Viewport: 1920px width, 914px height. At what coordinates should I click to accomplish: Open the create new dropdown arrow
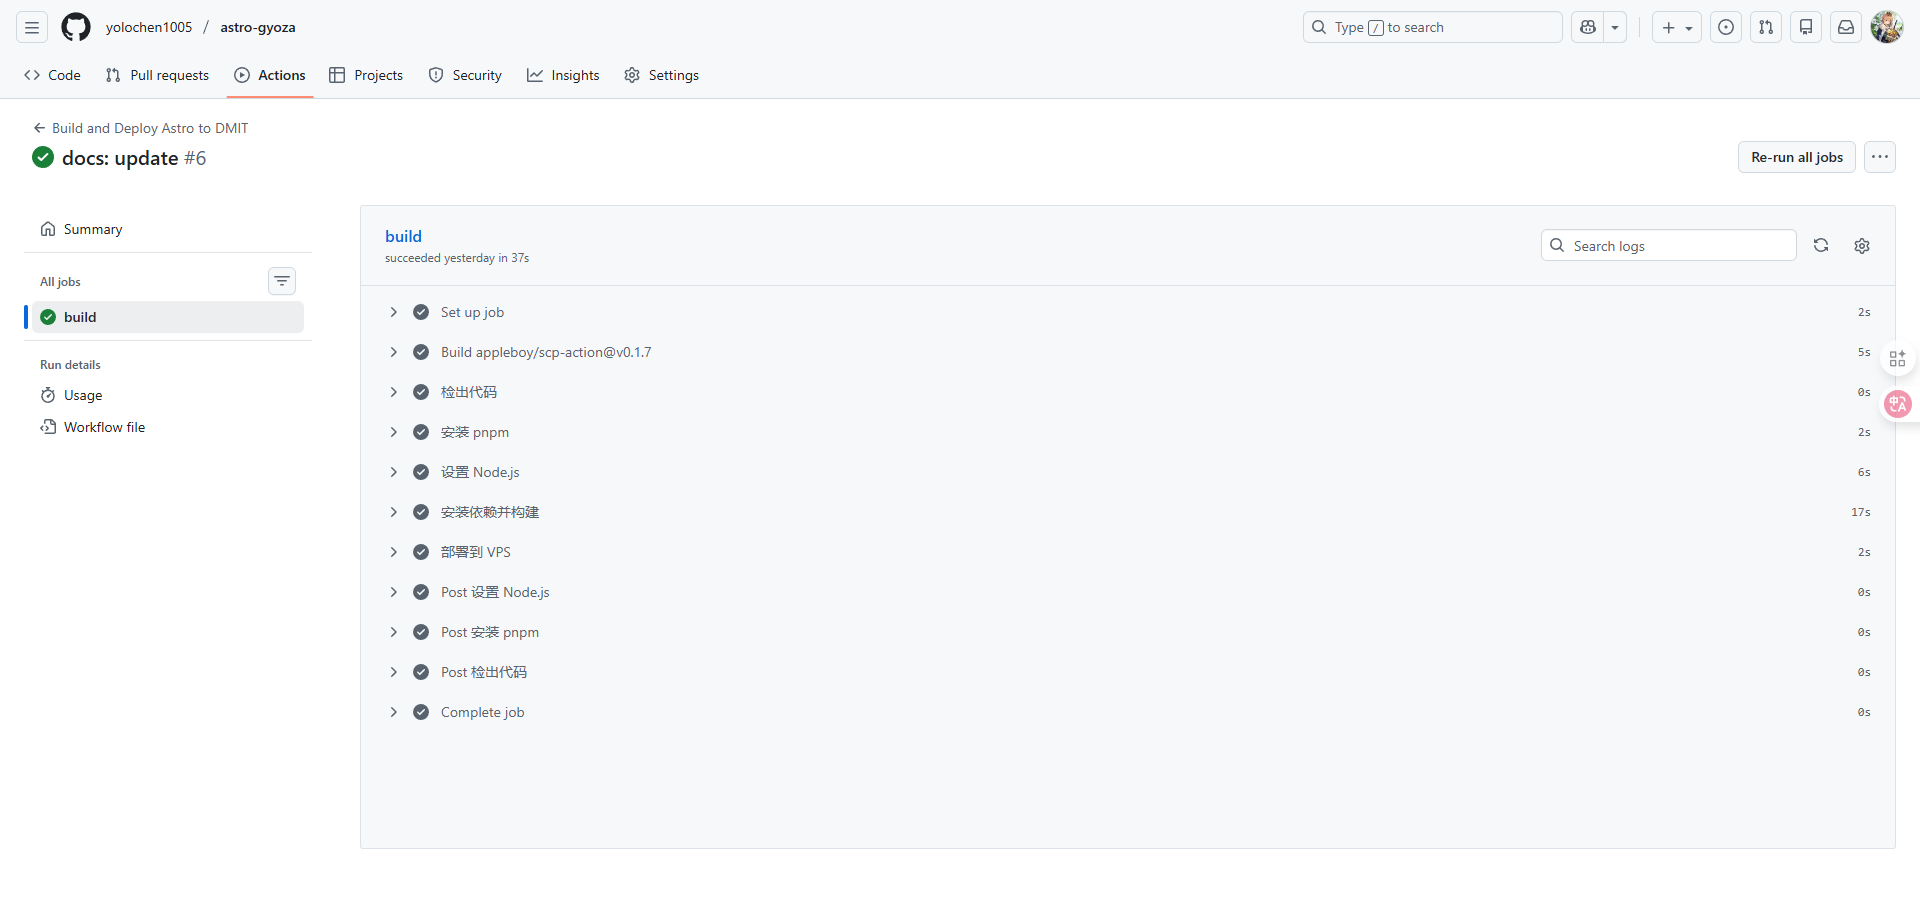(1689, 27)
